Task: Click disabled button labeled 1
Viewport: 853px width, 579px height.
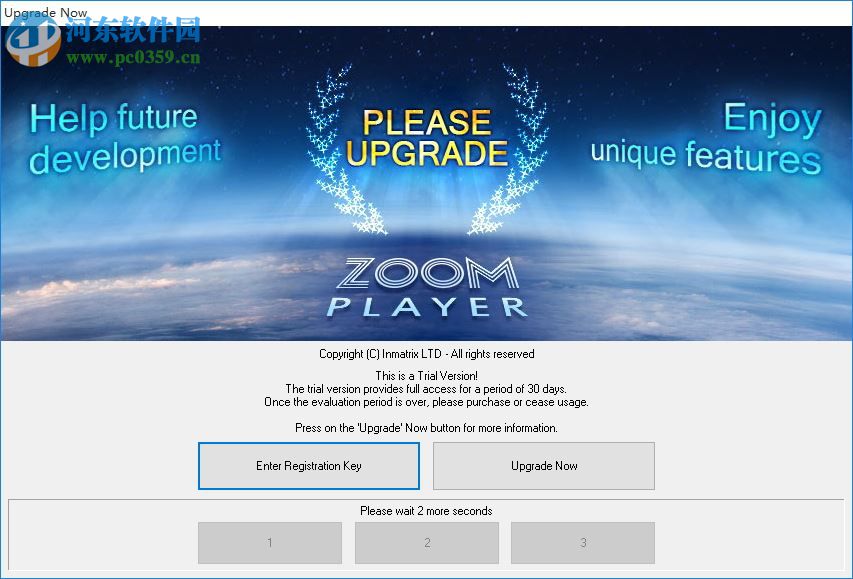Action: (269, 542)
